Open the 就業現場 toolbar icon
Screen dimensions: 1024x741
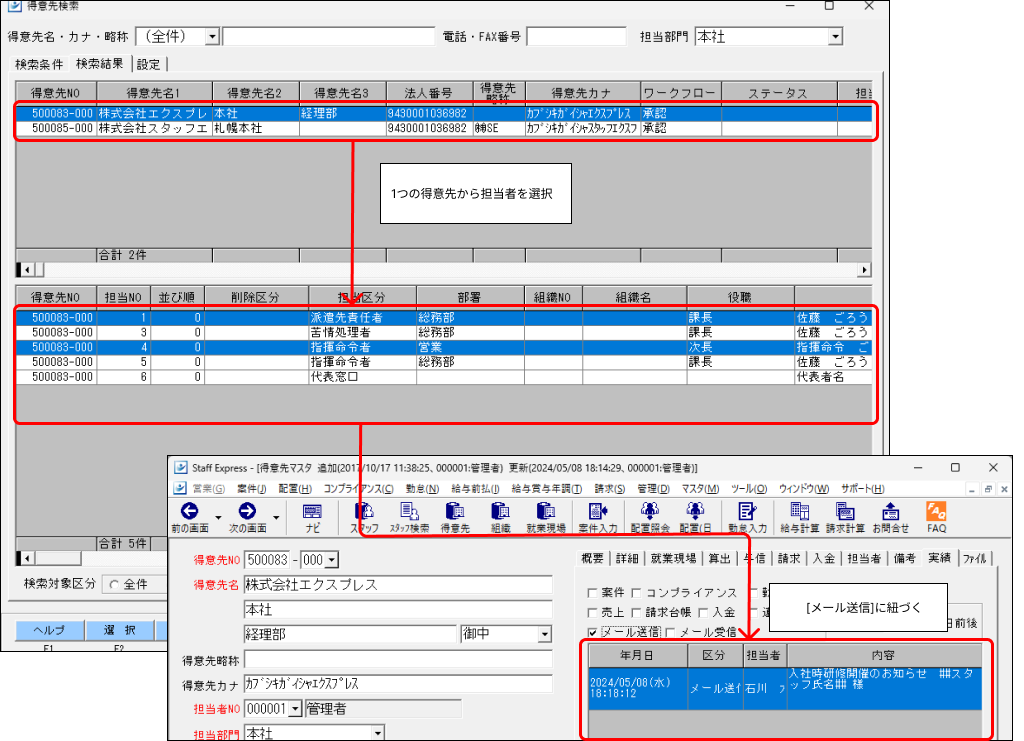pyautogui.click(x=546, y=511)
